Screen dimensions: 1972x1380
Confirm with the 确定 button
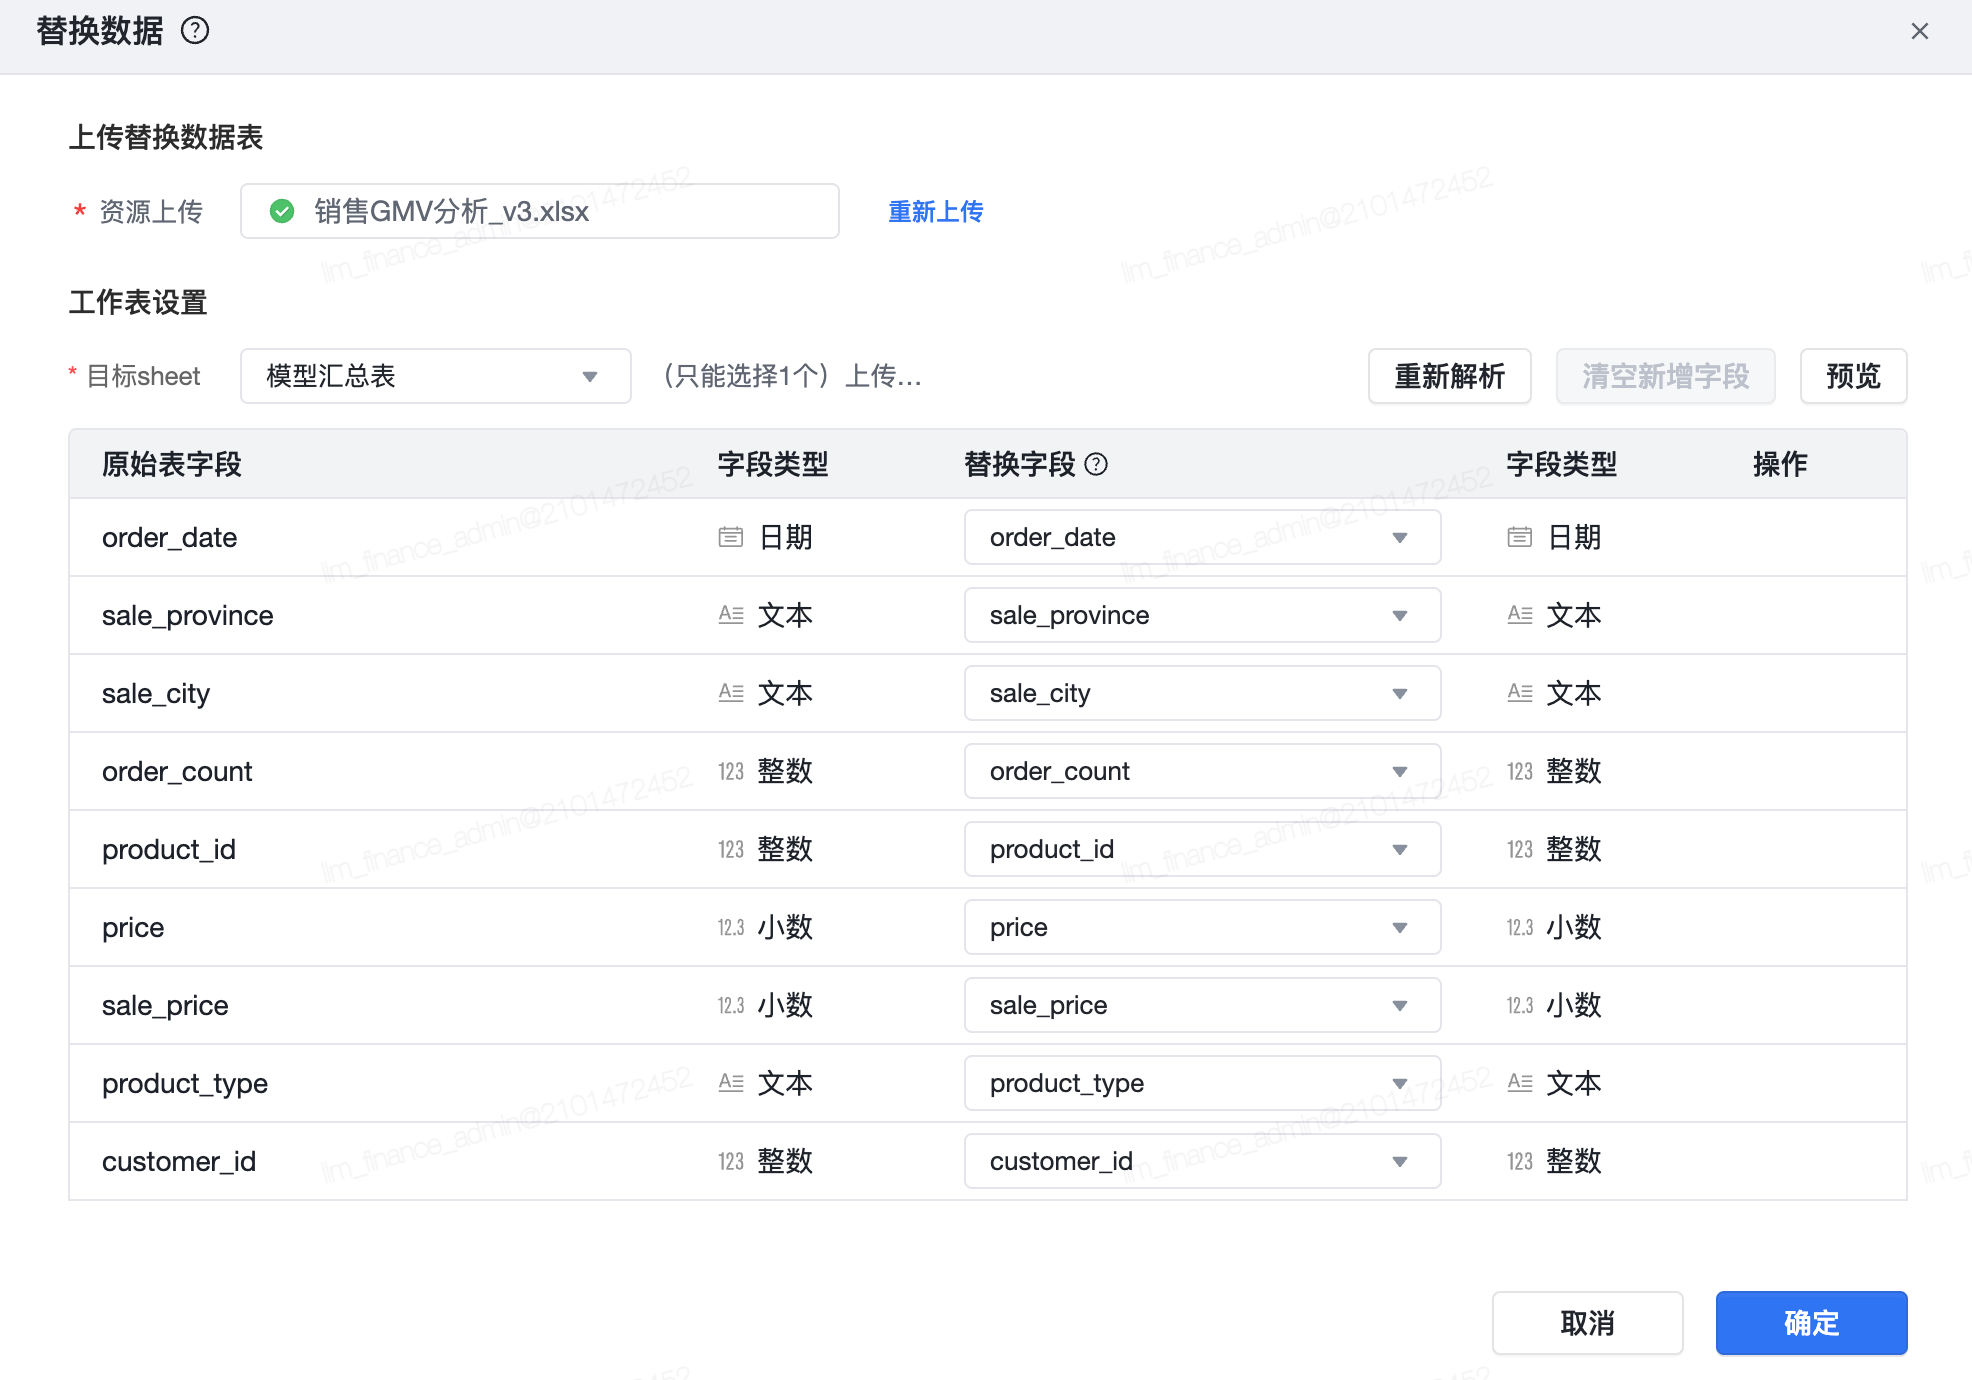point(1811,1323)
